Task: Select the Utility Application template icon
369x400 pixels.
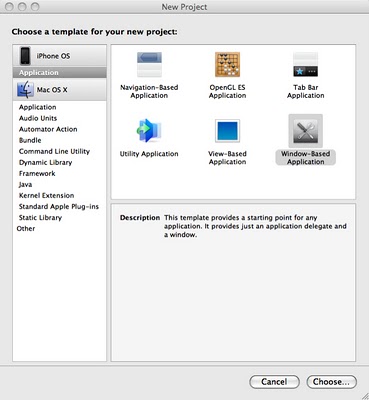Action: (149, 131)
